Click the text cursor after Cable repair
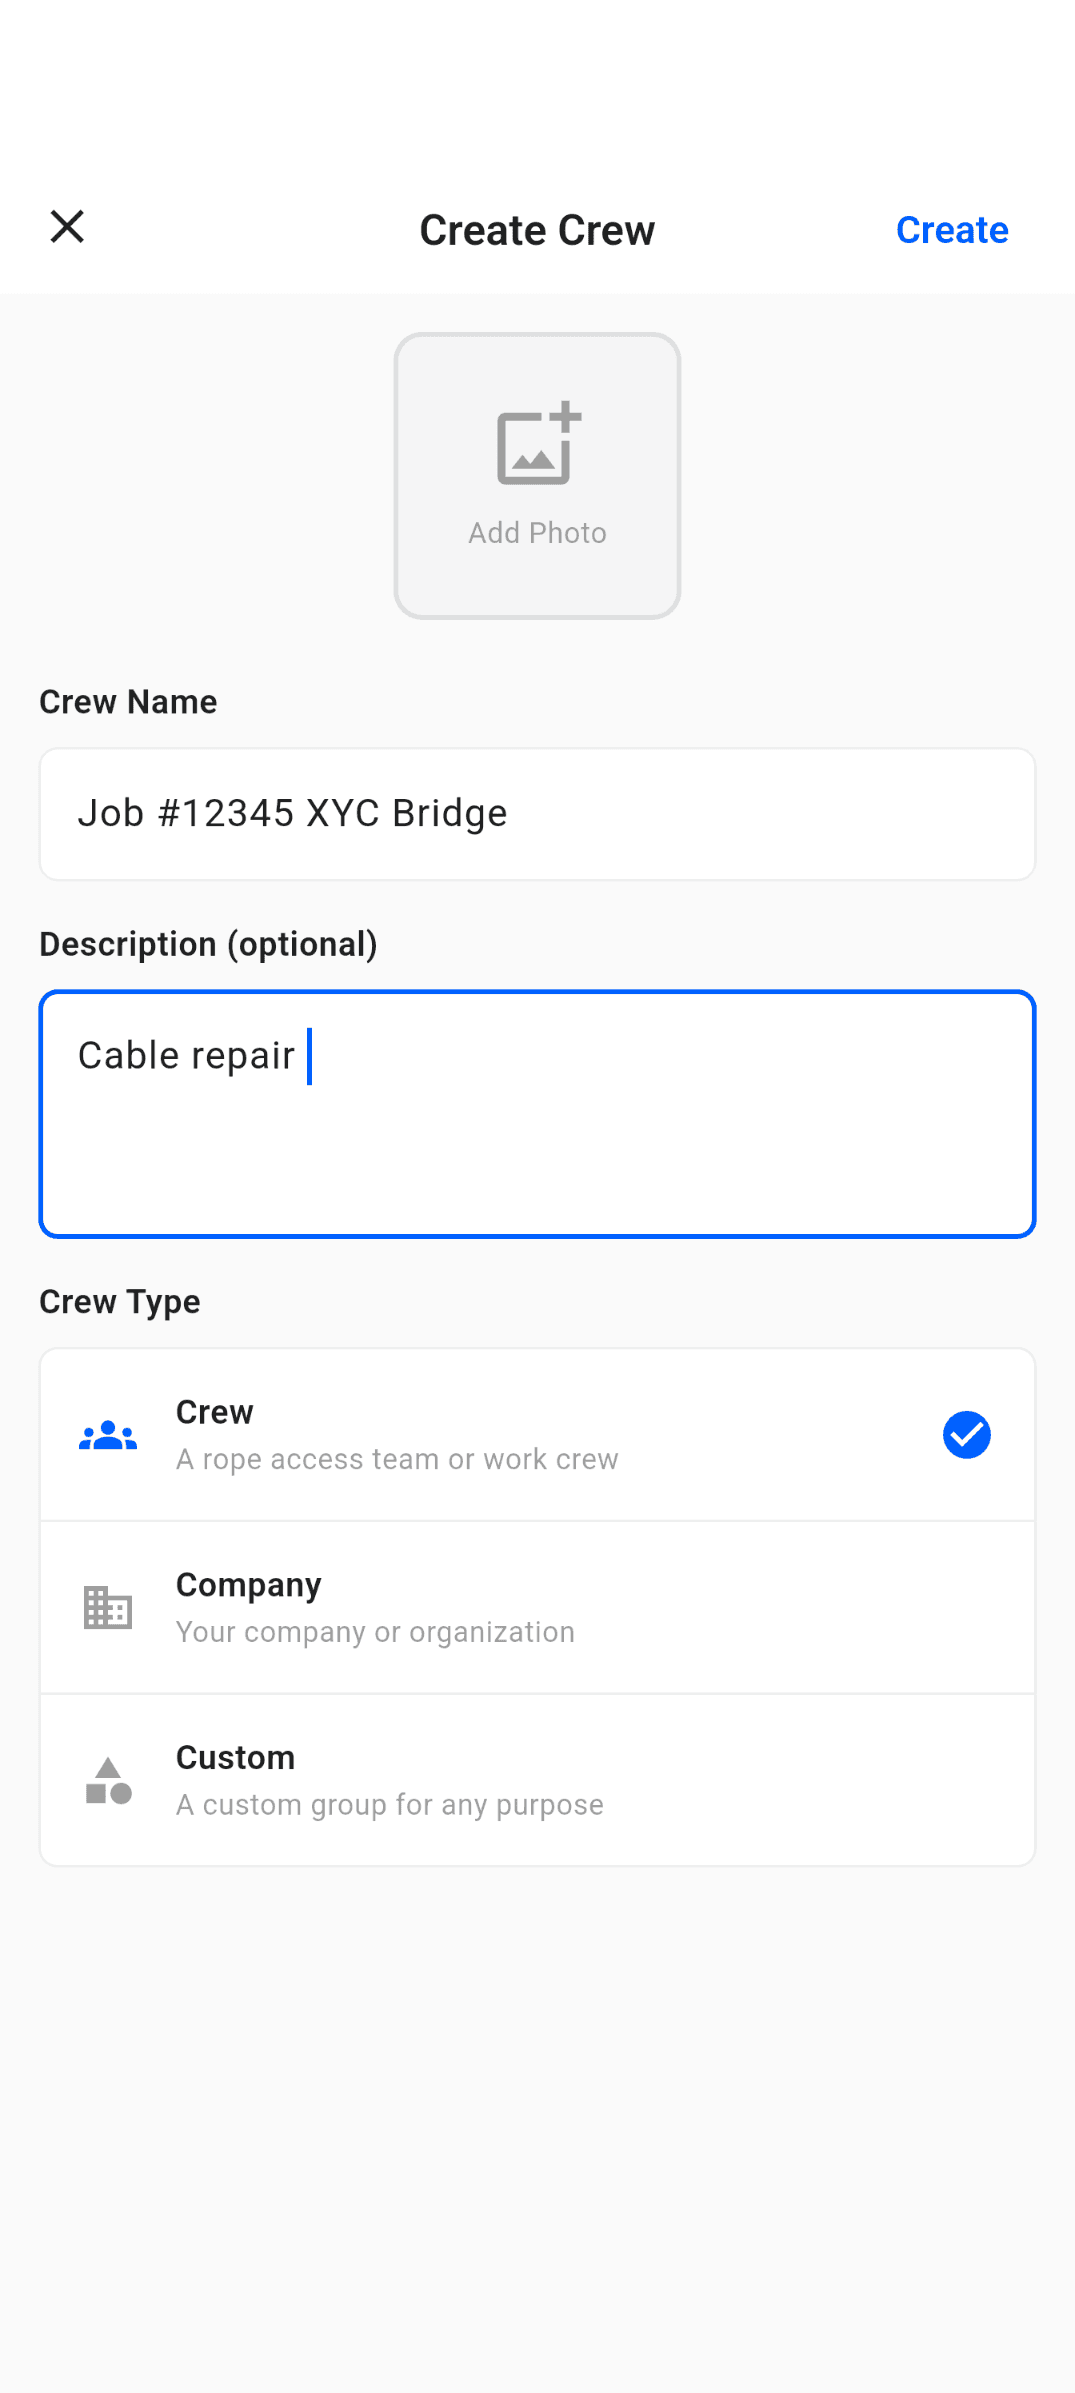The image size is (1075, 2393). pos(311,1056)
